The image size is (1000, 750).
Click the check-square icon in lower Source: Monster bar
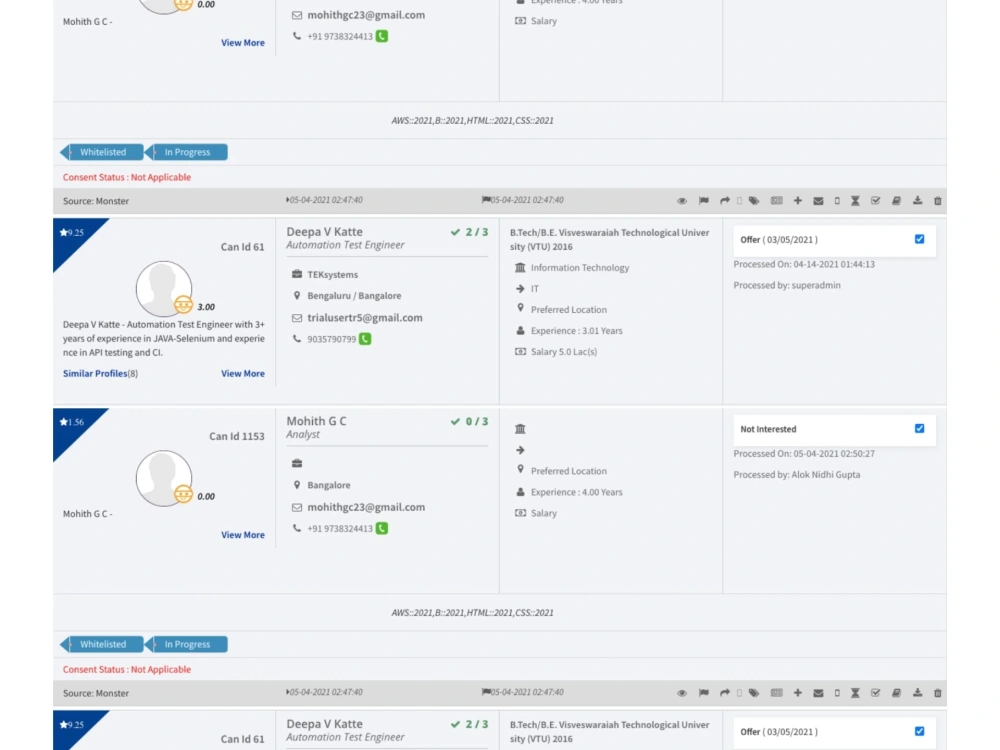[876, 693]
